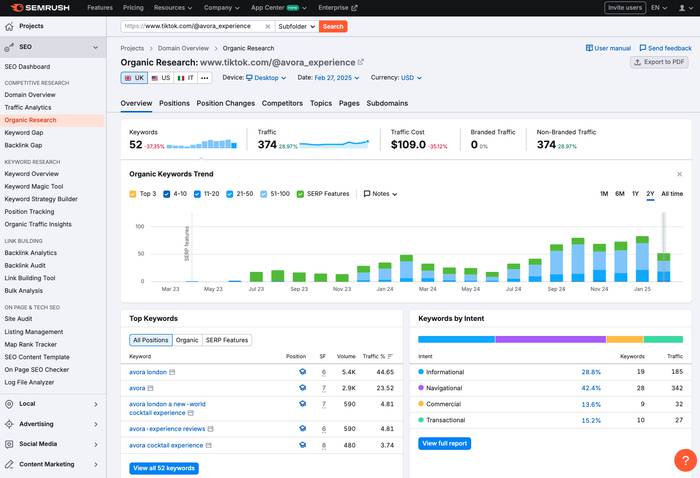700x478 pixels.
Task: Toggle the SERP Features checkbox
Action: (300, 194)
